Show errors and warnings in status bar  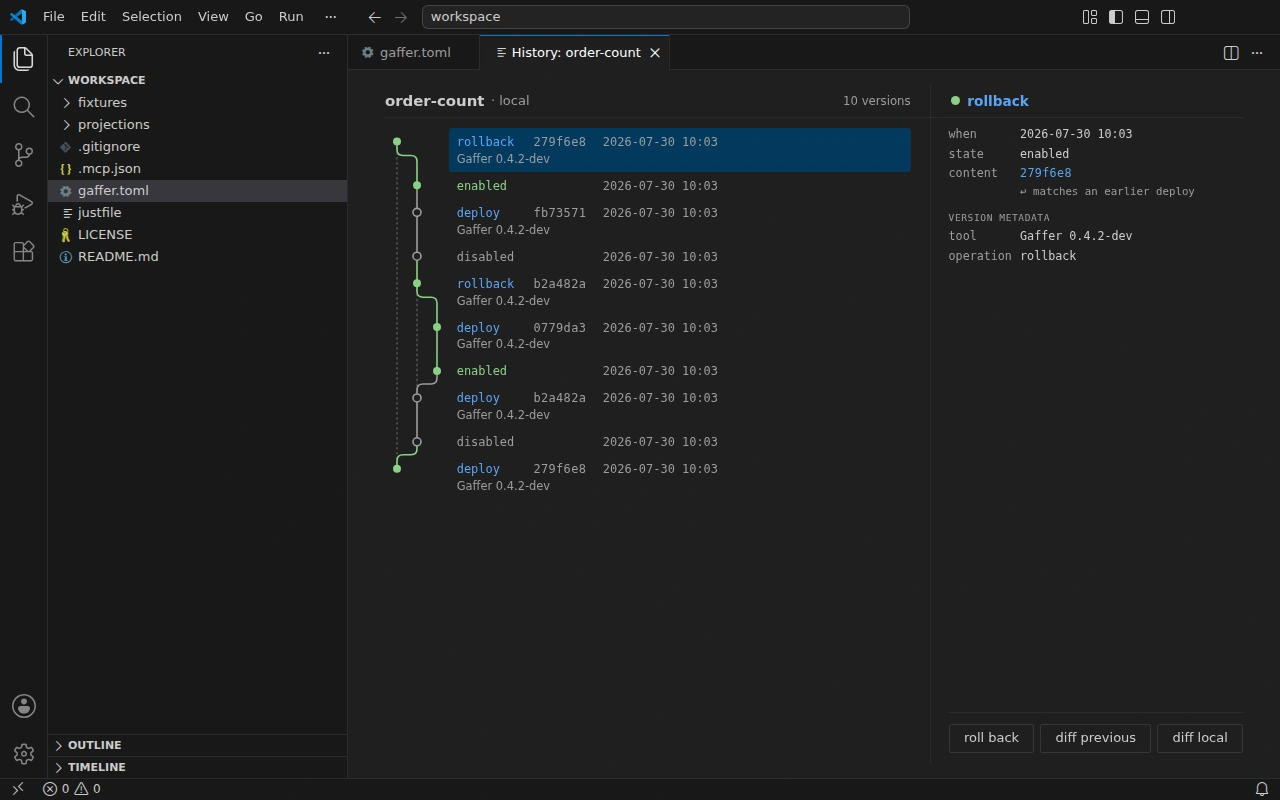(71, 789)
